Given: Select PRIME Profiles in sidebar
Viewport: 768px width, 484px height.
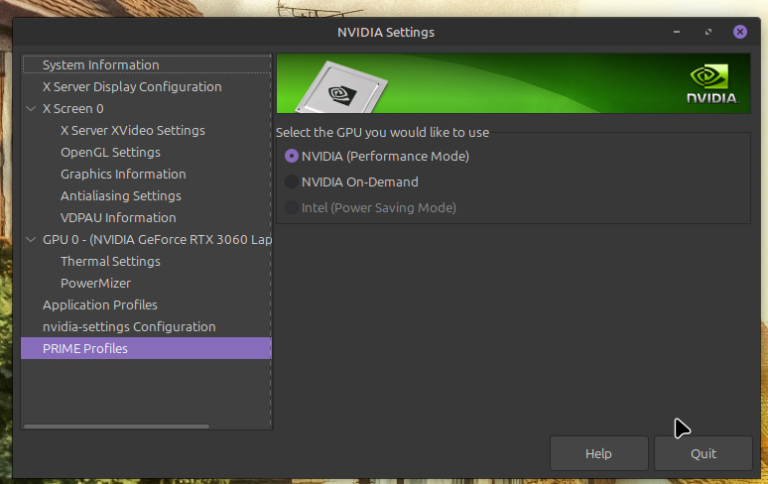Looking at the screenshot, I should [x=146, y=348].
